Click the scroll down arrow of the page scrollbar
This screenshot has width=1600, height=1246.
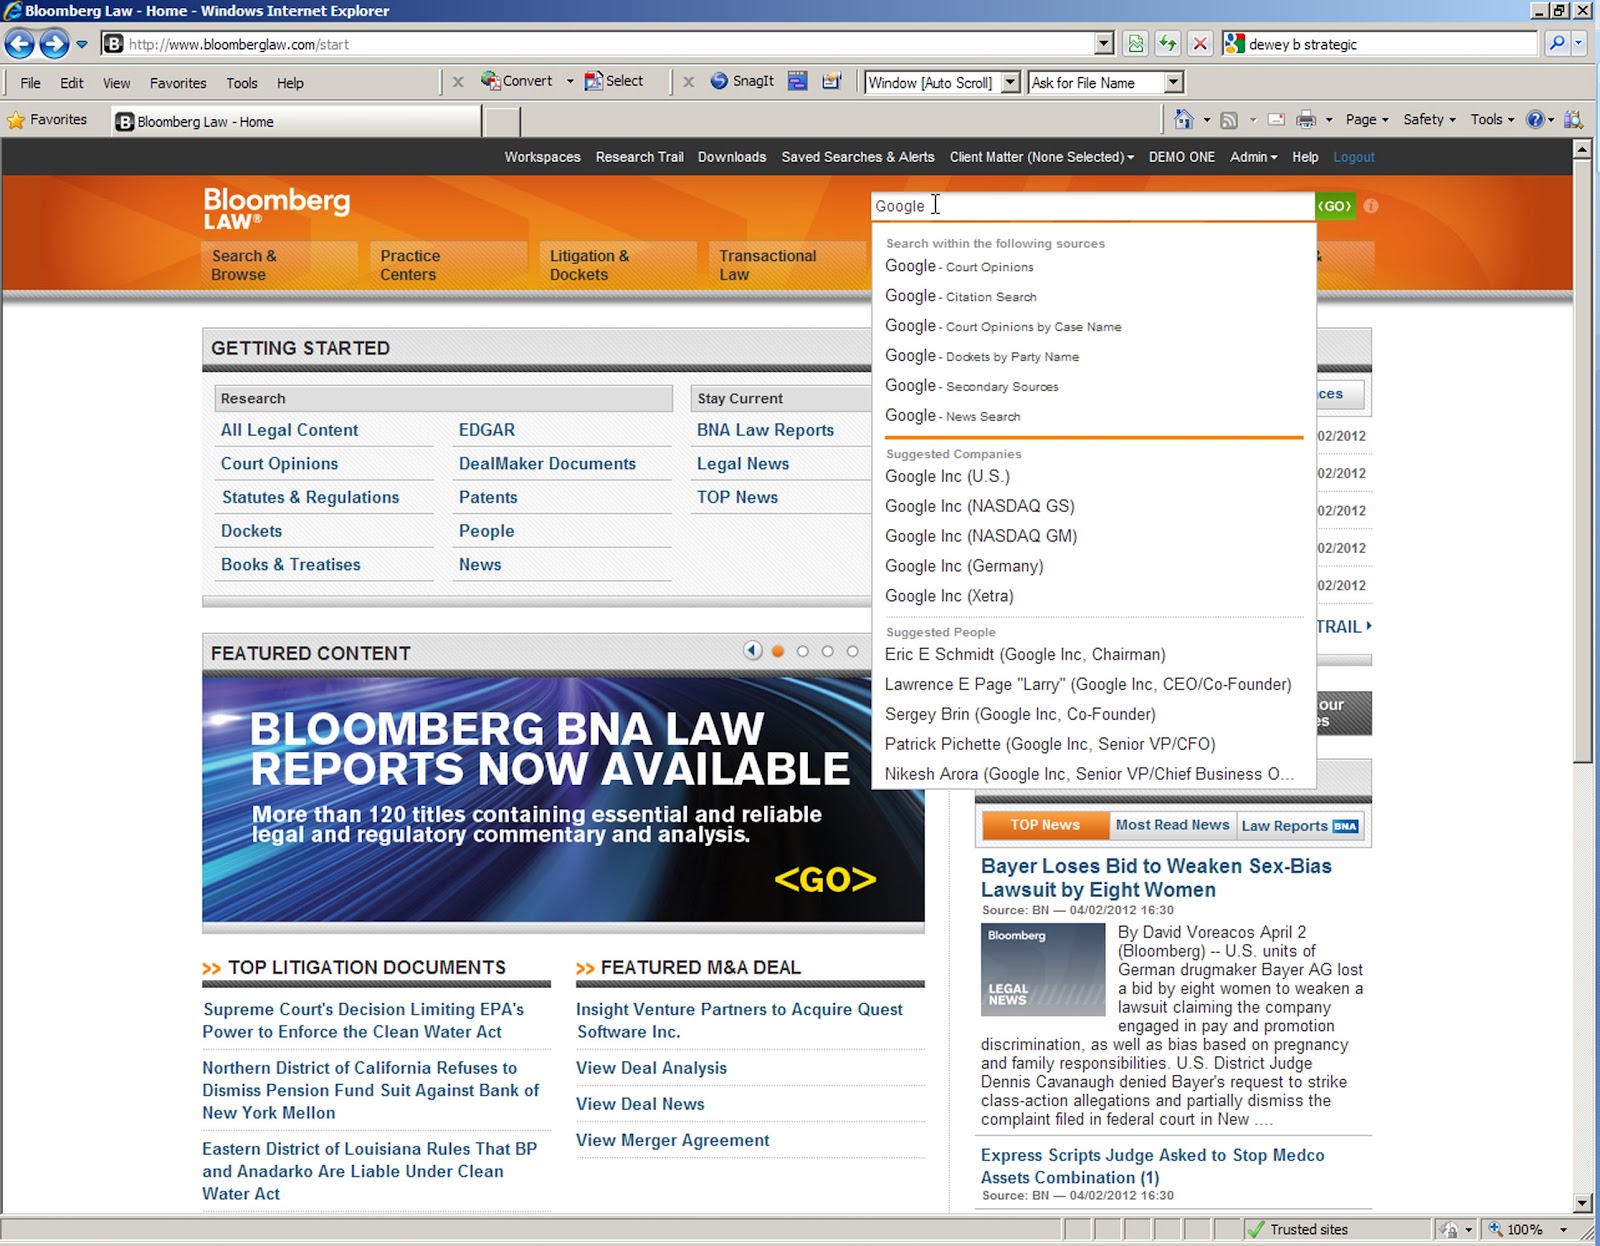tap(1582, 1203)
